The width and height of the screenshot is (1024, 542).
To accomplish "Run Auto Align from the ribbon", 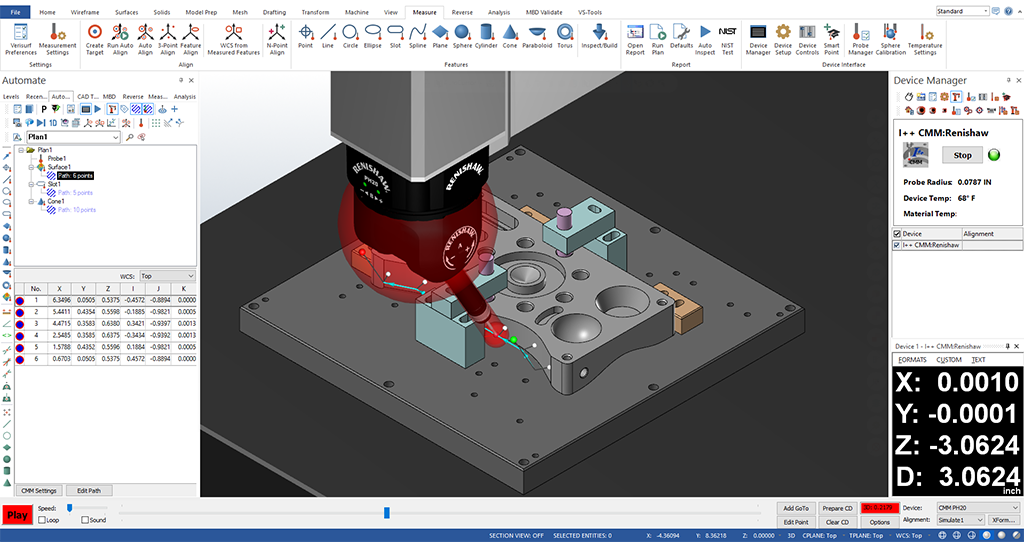I will pyautogui.click(x=120, y=39).
